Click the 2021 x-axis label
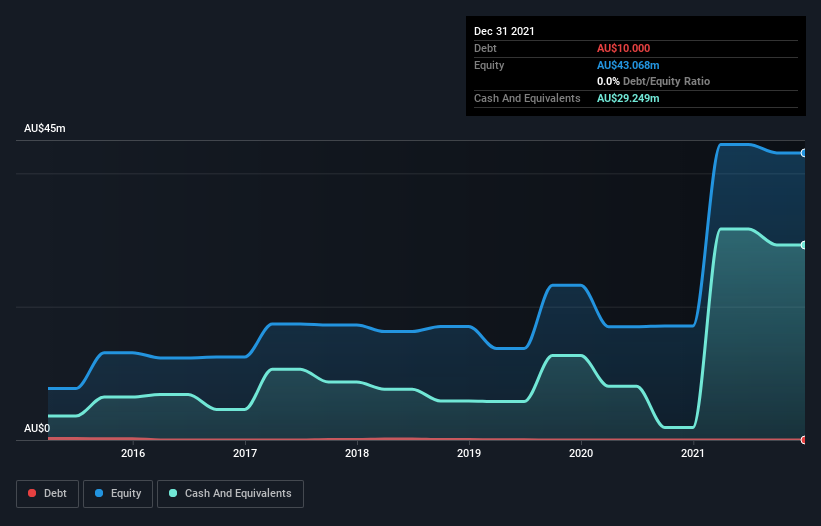 coord(693,453)
